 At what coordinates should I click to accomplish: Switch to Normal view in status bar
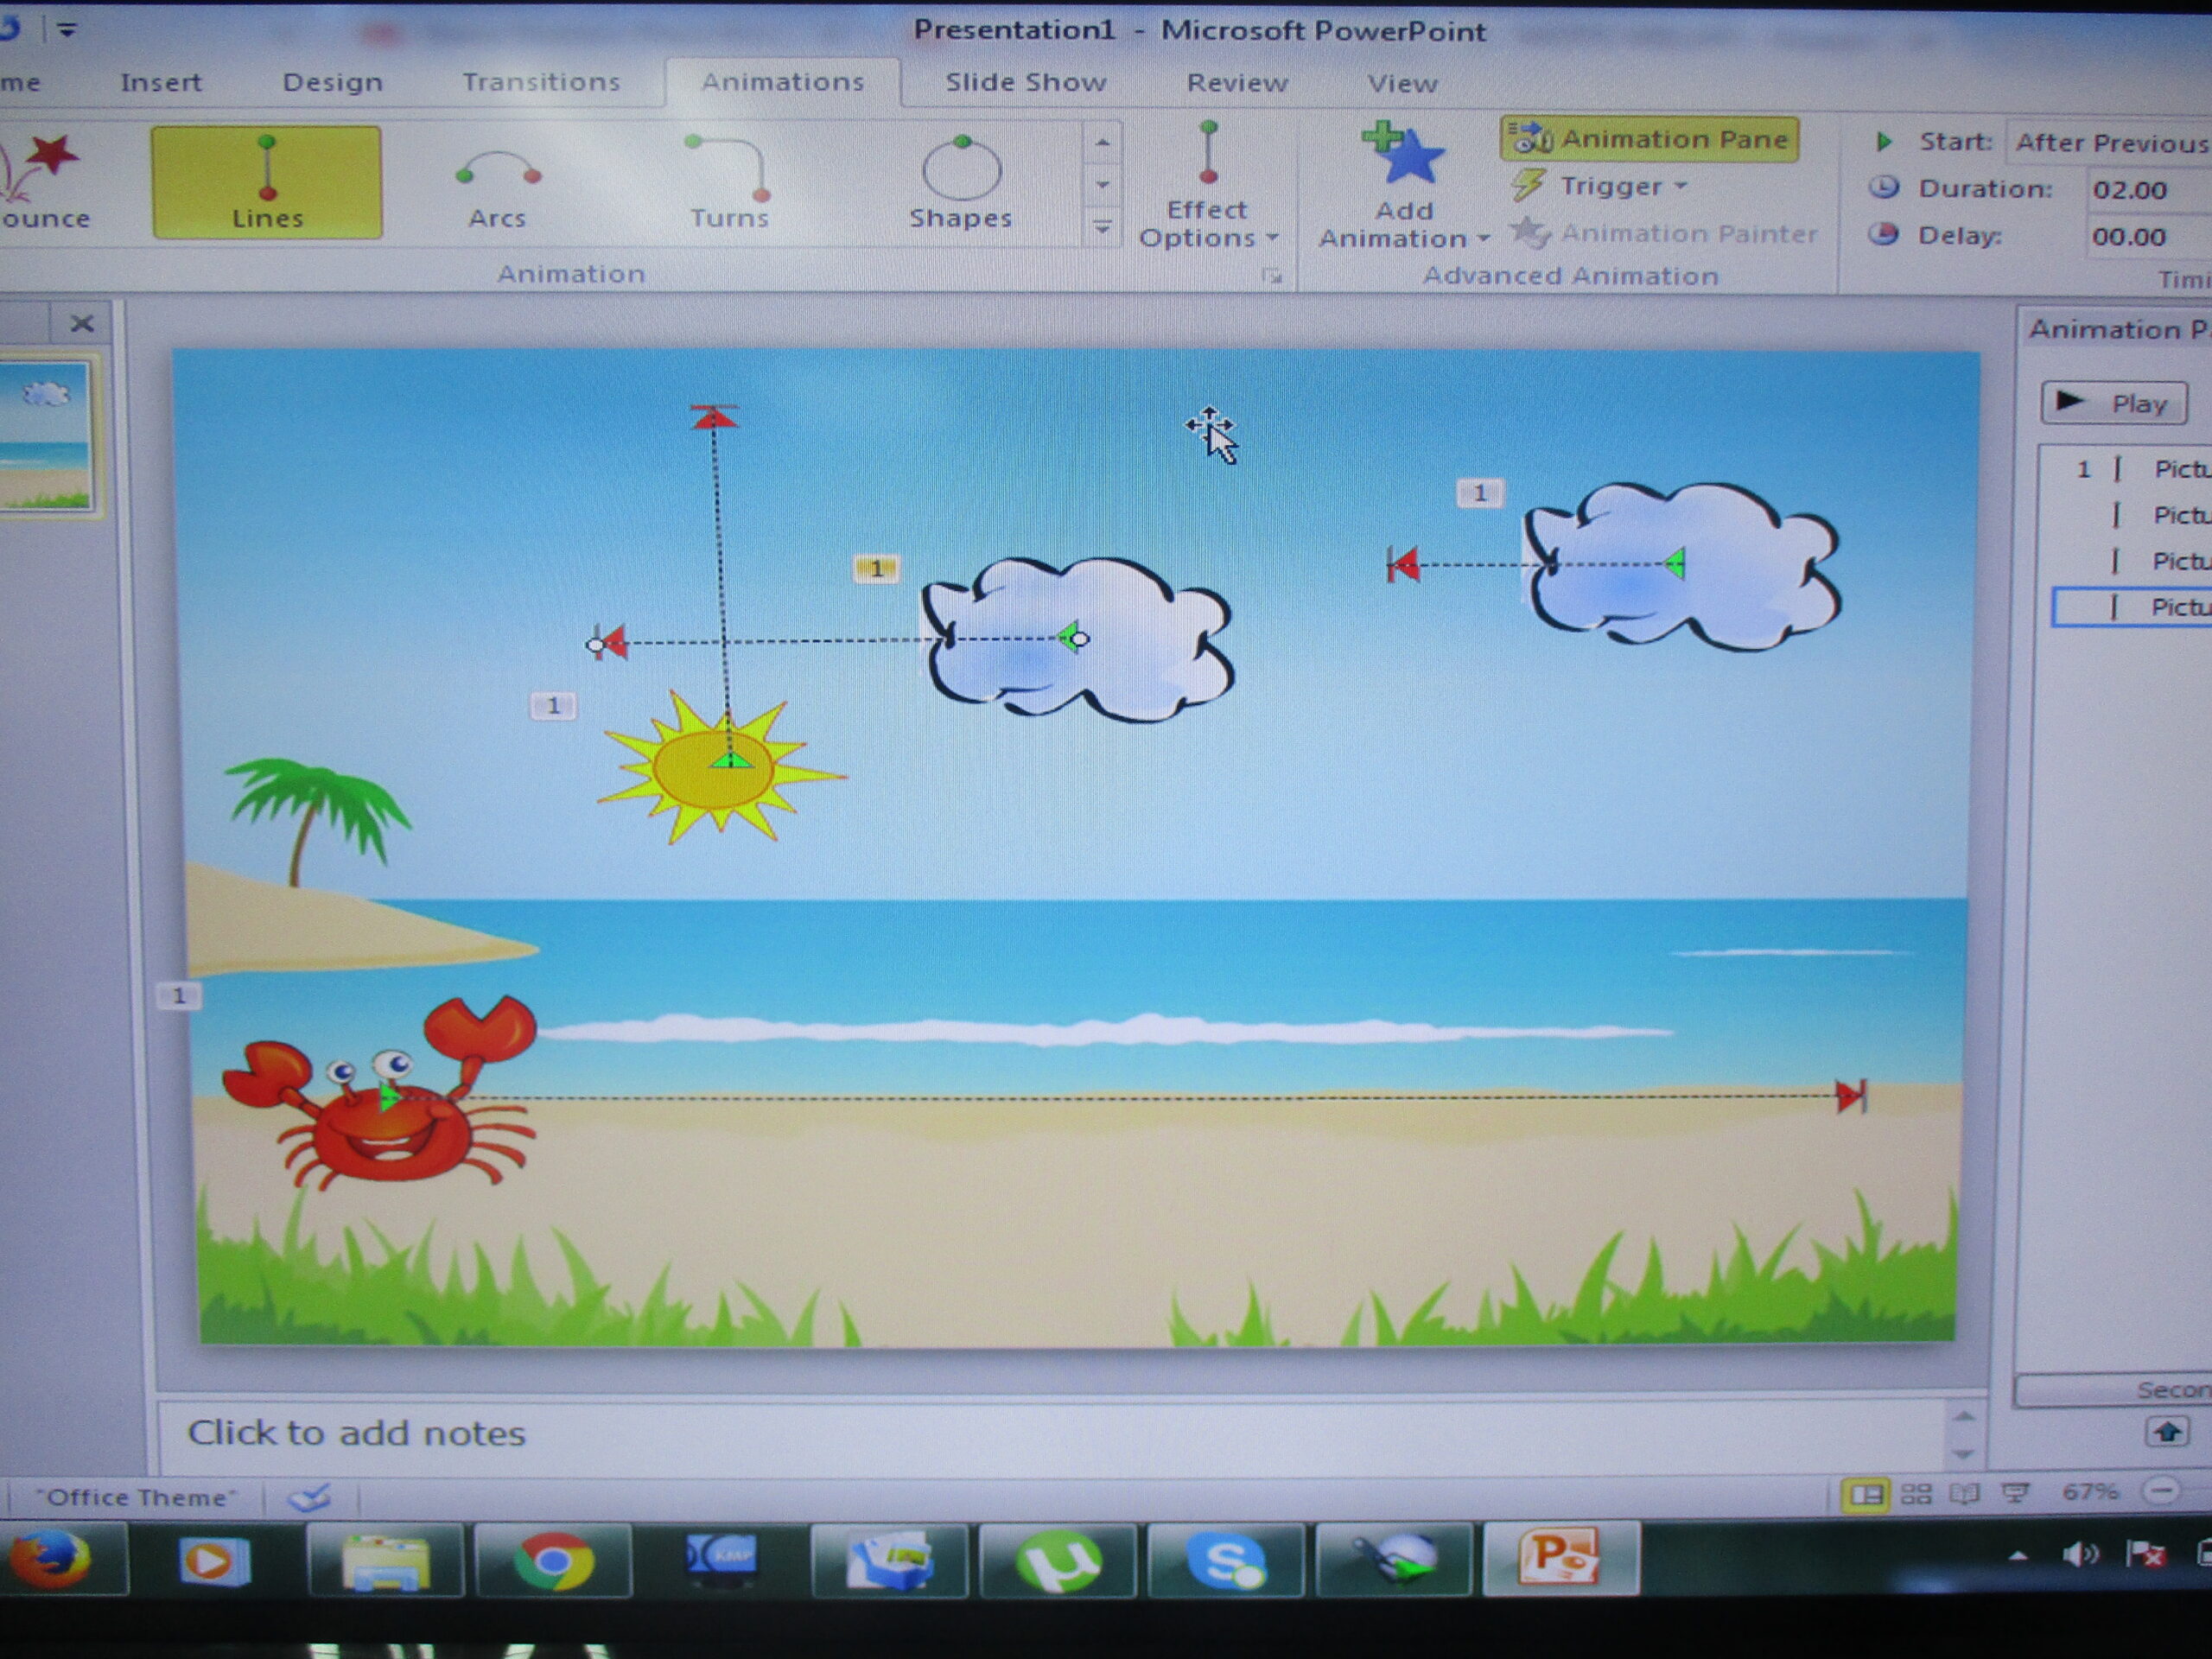tap(1866, 1495)
